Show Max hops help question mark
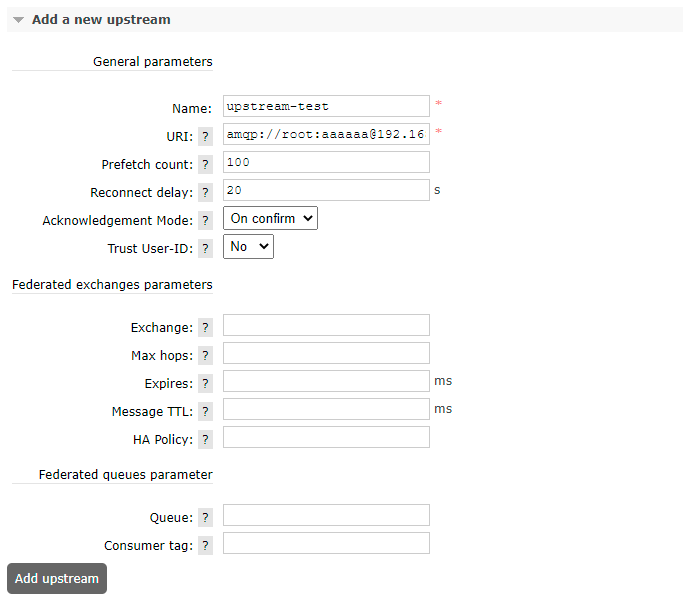The height and width of the screenshot is (600, 683). [205, 356]
